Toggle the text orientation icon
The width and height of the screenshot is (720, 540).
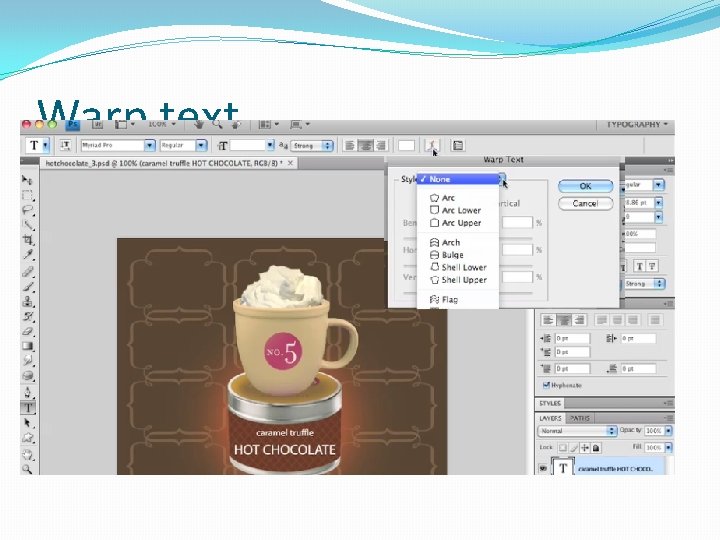[65, 146]
